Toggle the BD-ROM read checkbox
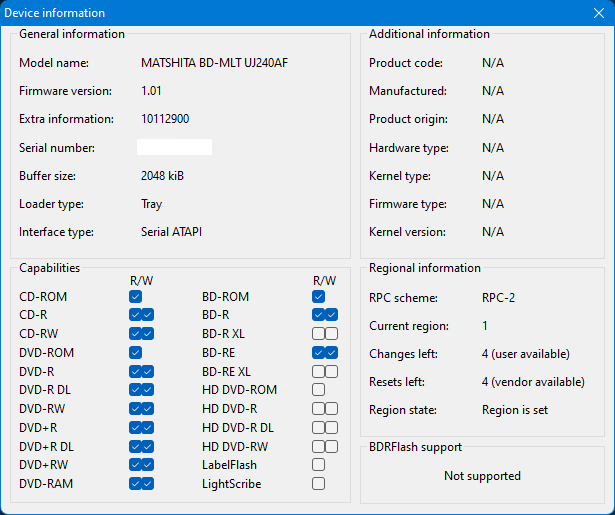Image resolution: width=615 pixels, height=515 pixels. pyautogui.click(x=318, y=297)
